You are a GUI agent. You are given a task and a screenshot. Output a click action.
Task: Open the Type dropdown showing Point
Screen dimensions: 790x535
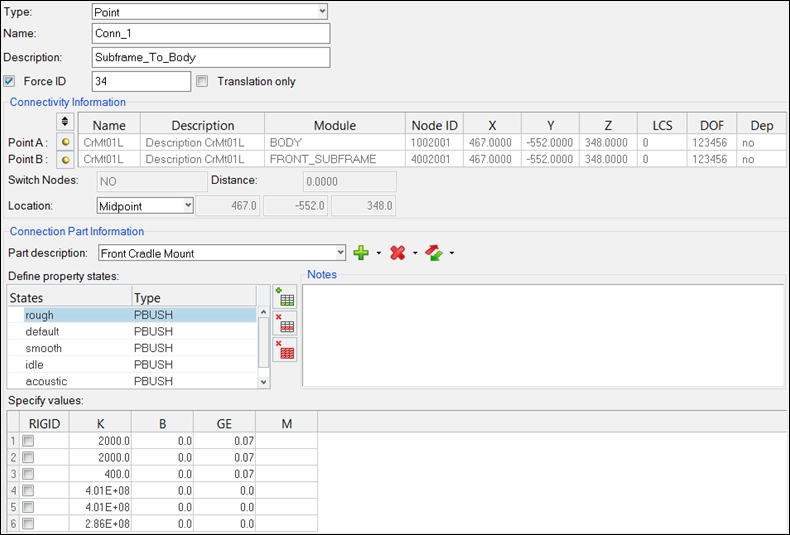pyautogui.click(x=210, y=11)
